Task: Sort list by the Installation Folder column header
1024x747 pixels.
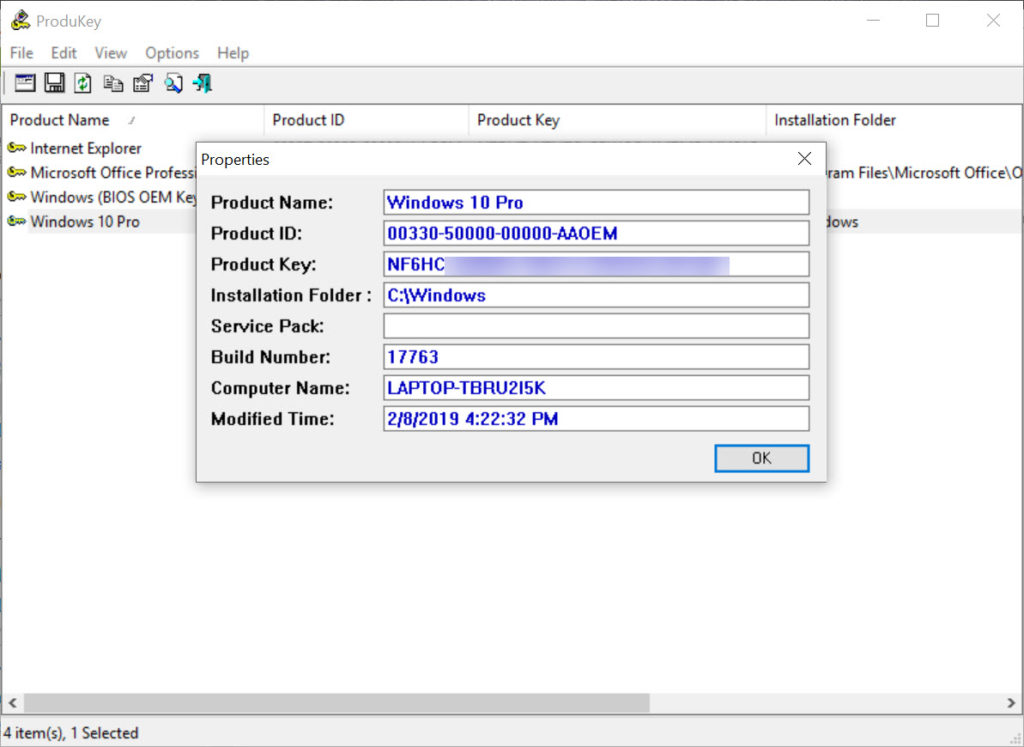Action: (894, 120)
